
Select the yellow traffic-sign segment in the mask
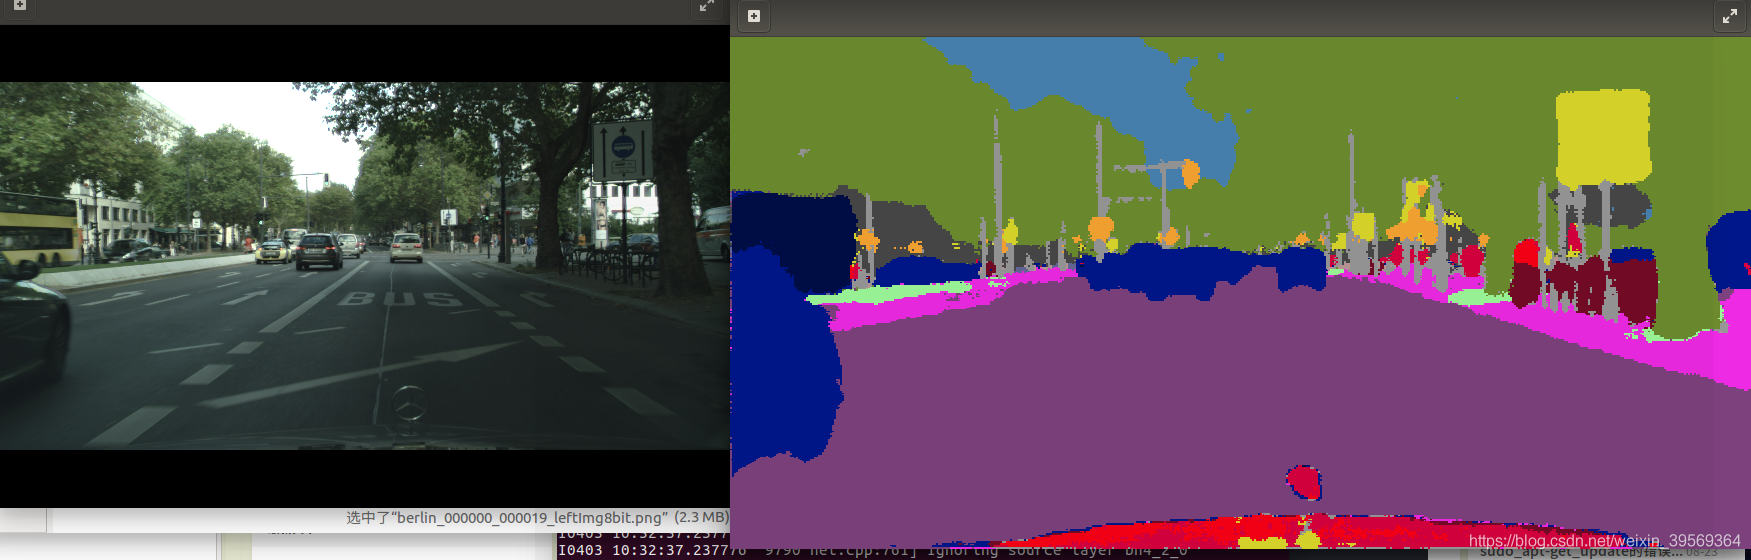1603,135
